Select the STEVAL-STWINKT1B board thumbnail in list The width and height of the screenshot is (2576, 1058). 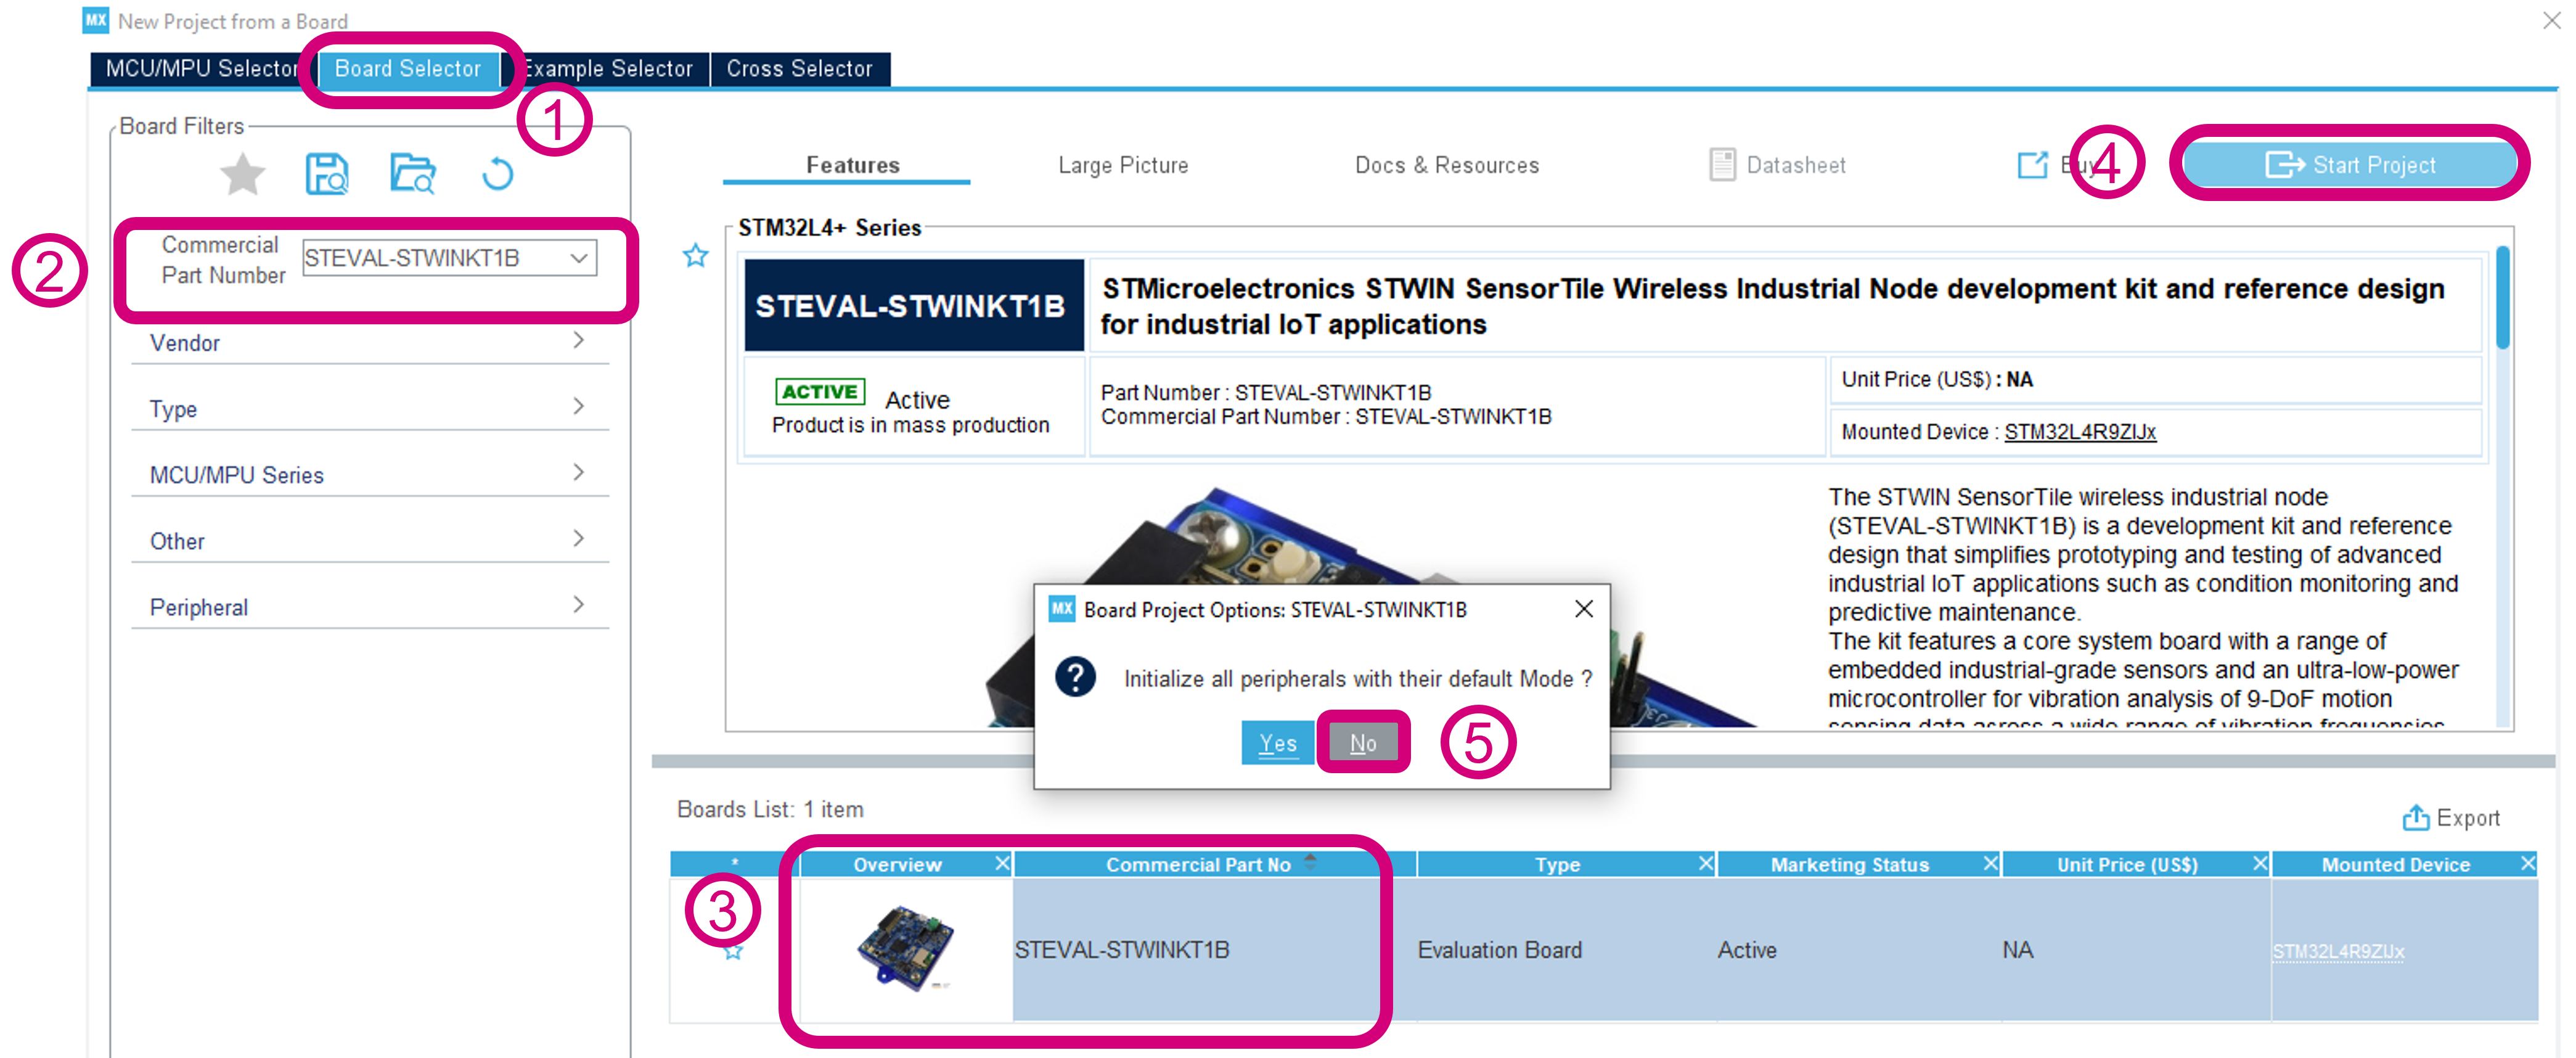(906, 948)
